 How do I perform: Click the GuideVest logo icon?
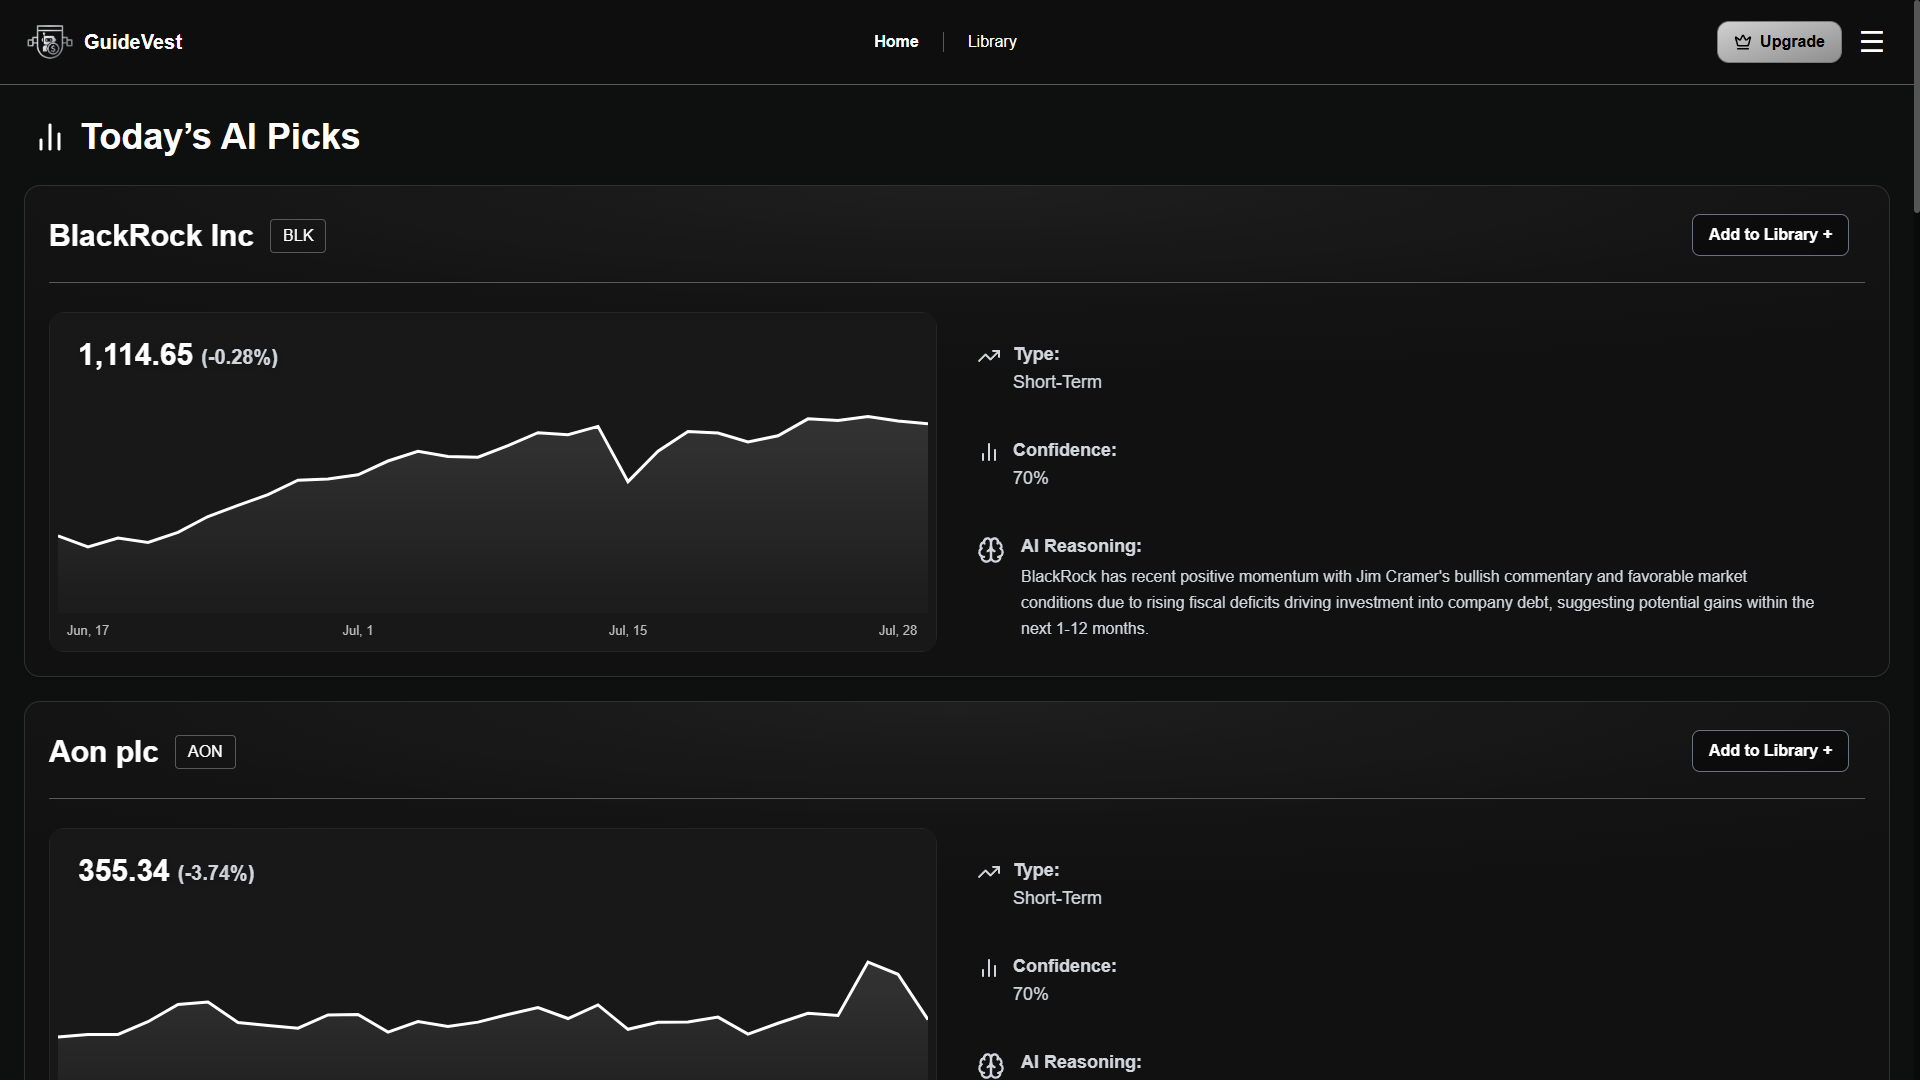click(x=49, y=42)
